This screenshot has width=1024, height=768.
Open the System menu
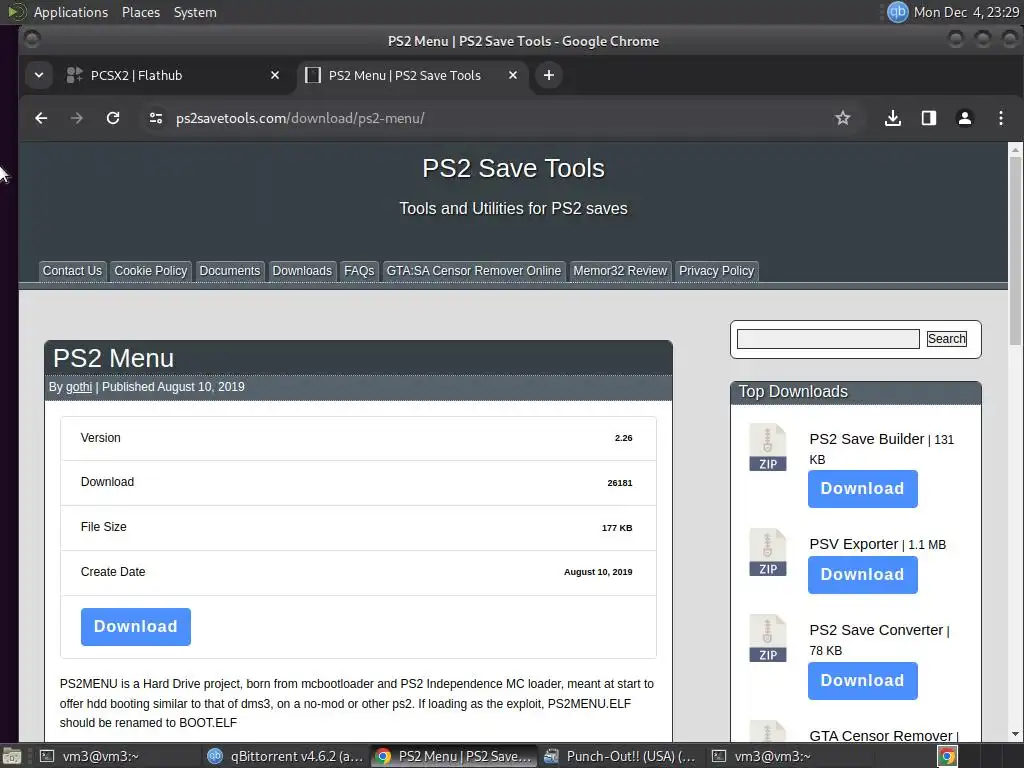tap(195, 12)
